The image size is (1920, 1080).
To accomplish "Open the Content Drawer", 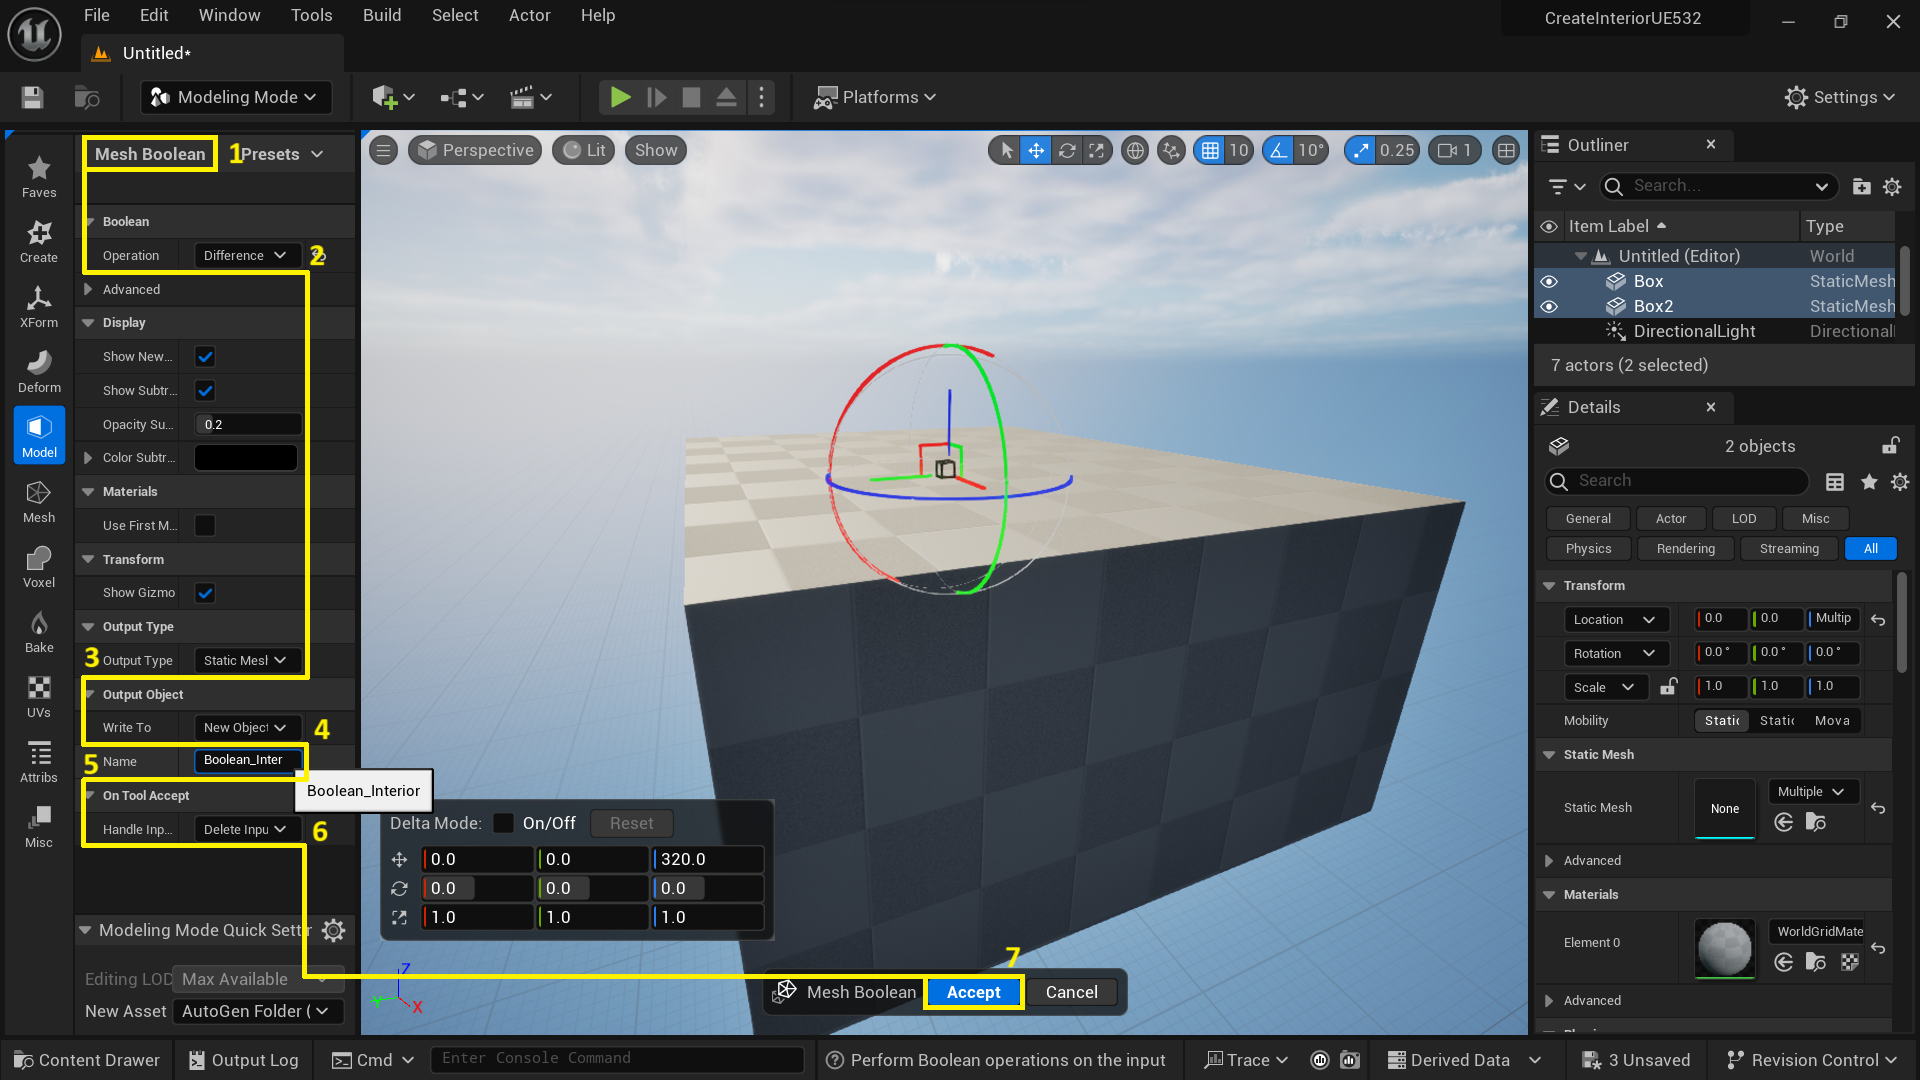I will [x=86, y=1059].
